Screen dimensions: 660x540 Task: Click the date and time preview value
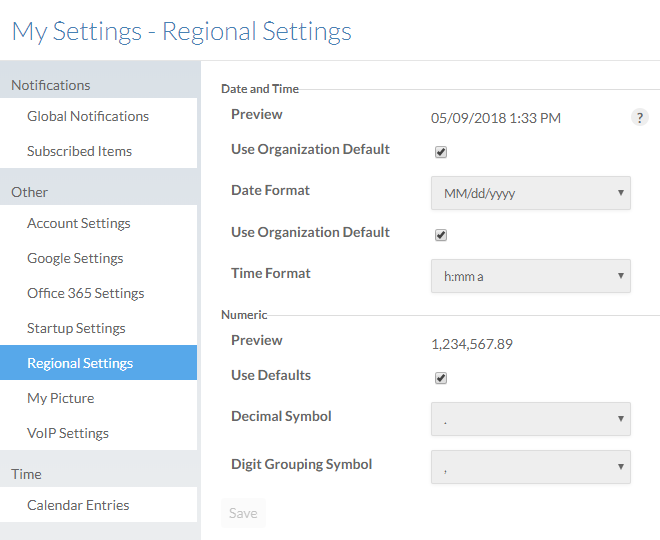point(495,118)
